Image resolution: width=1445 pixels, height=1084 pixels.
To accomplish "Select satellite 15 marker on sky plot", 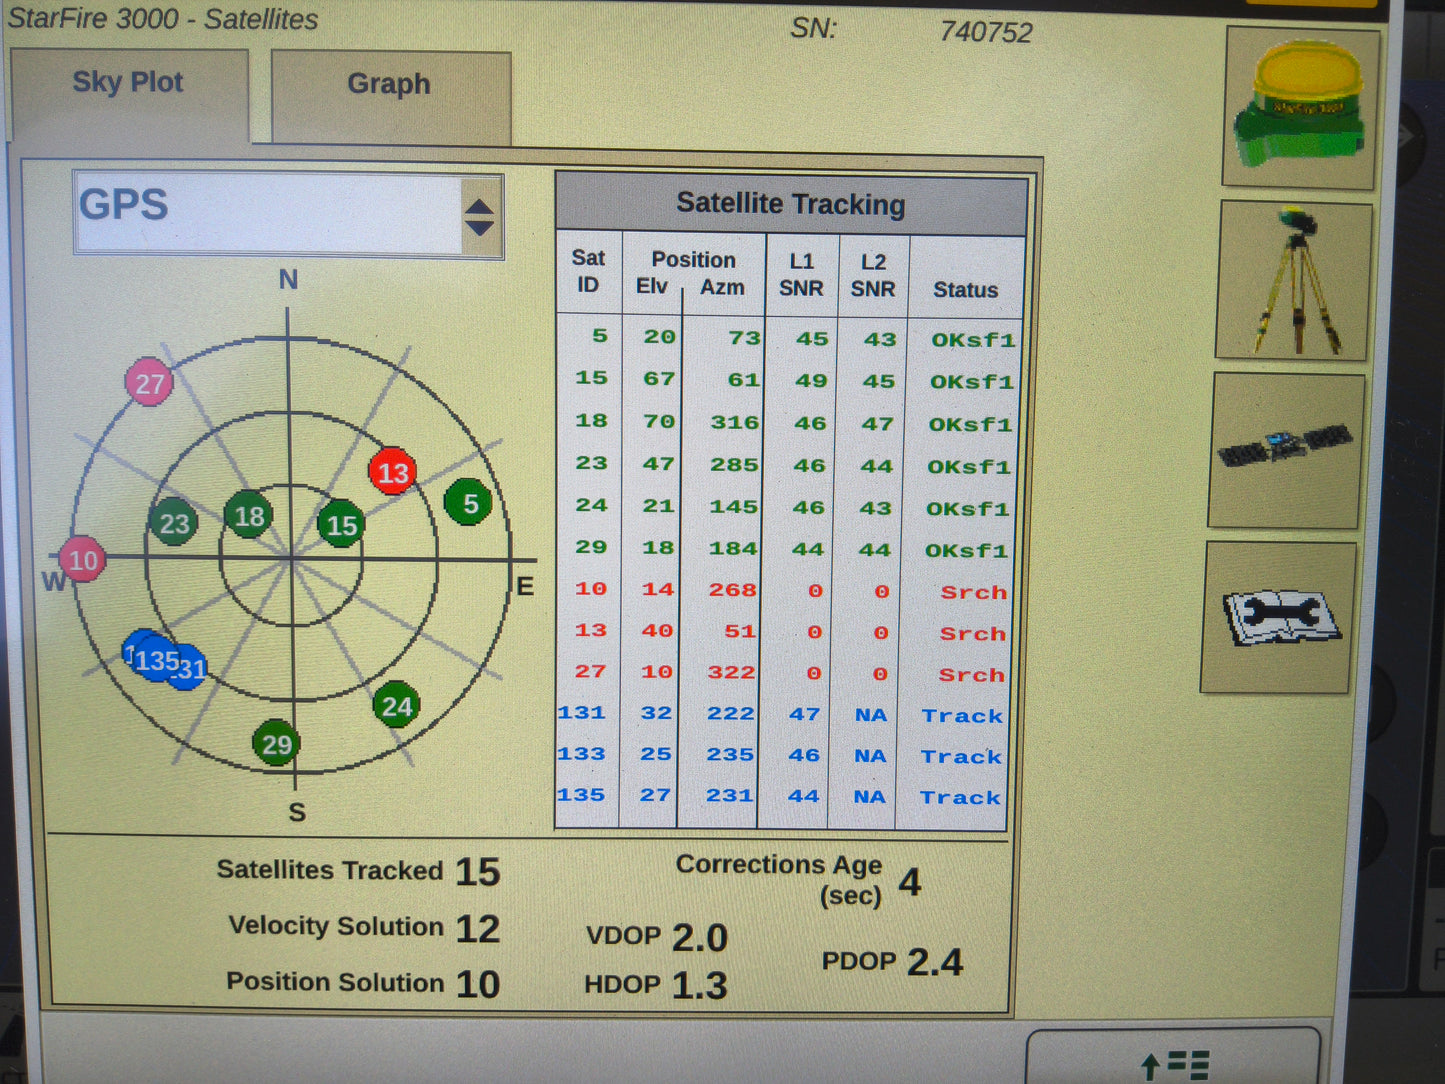I will [341, 524].
